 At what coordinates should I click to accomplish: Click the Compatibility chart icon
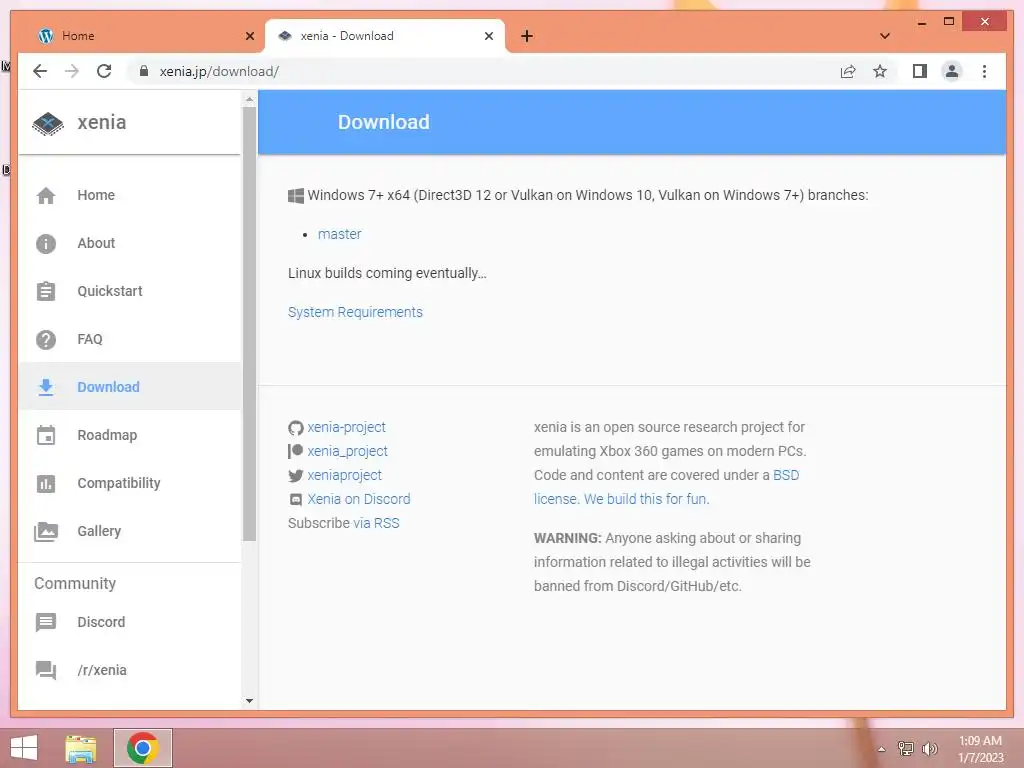(x=46, y=484)
